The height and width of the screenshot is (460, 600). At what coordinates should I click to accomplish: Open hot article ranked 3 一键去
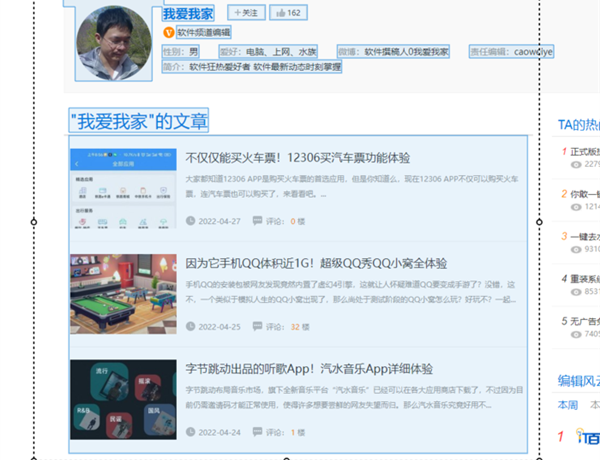[x=585, y=237]
